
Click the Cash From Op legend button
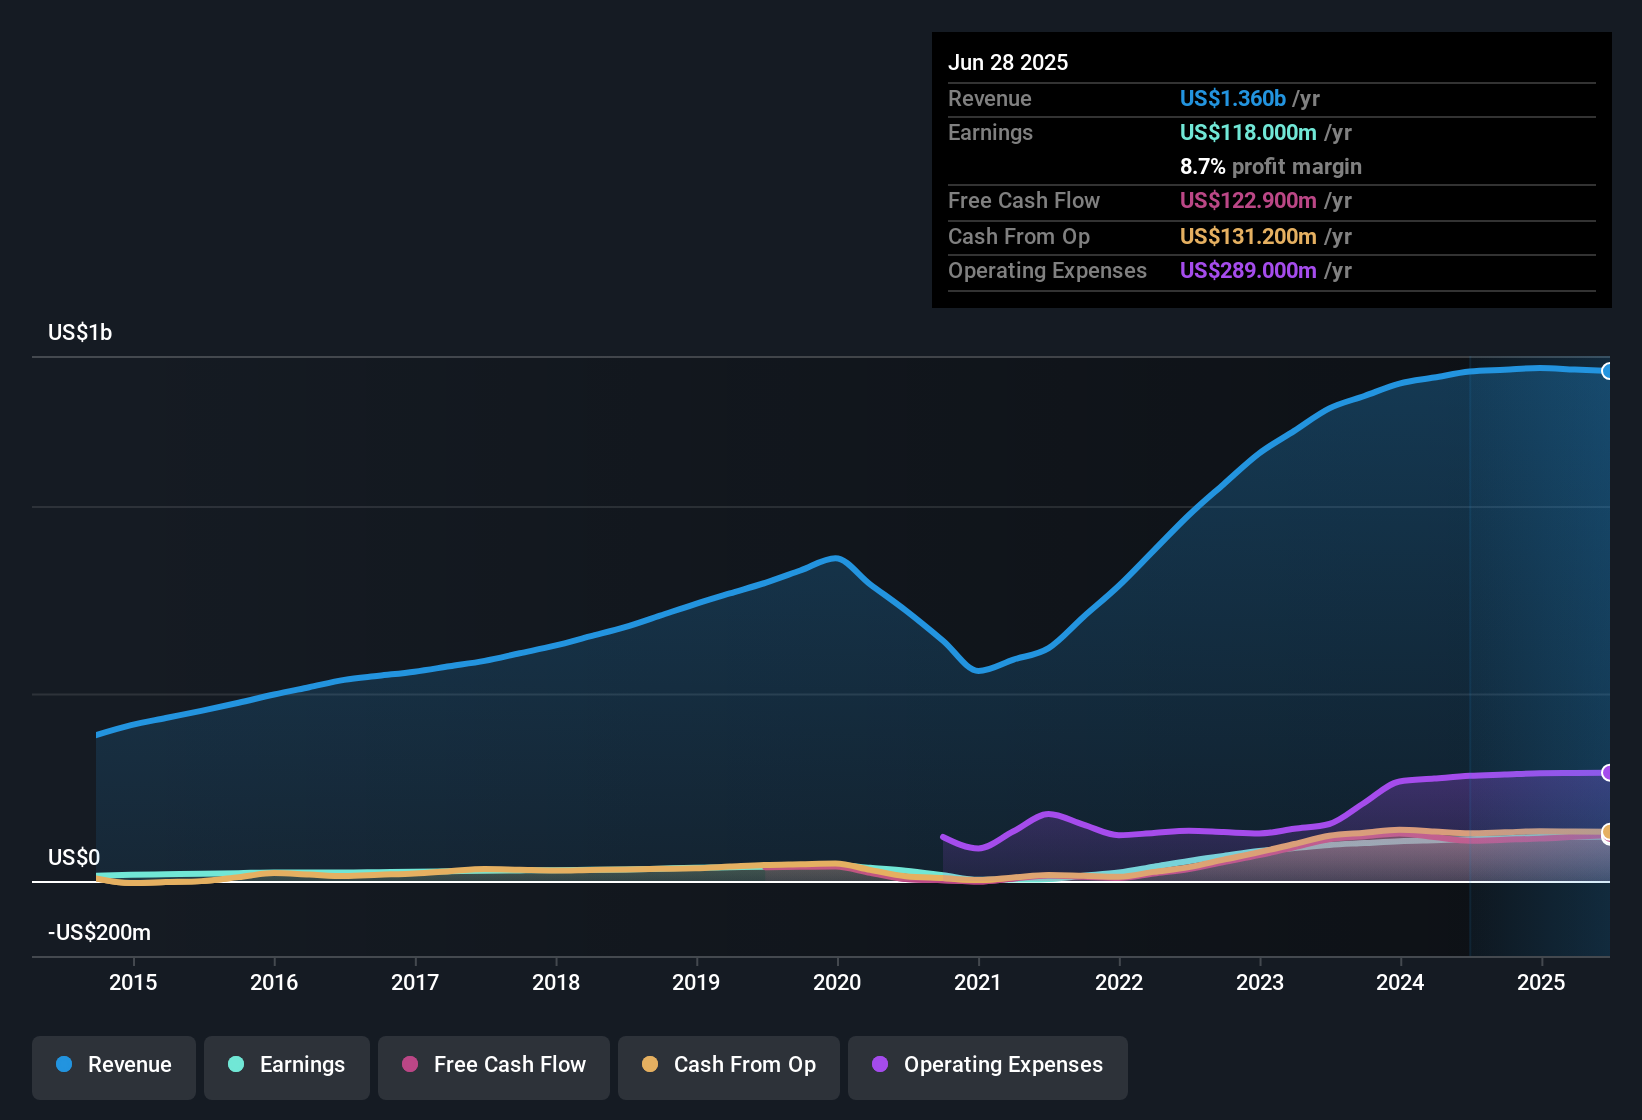(728, 1065)
